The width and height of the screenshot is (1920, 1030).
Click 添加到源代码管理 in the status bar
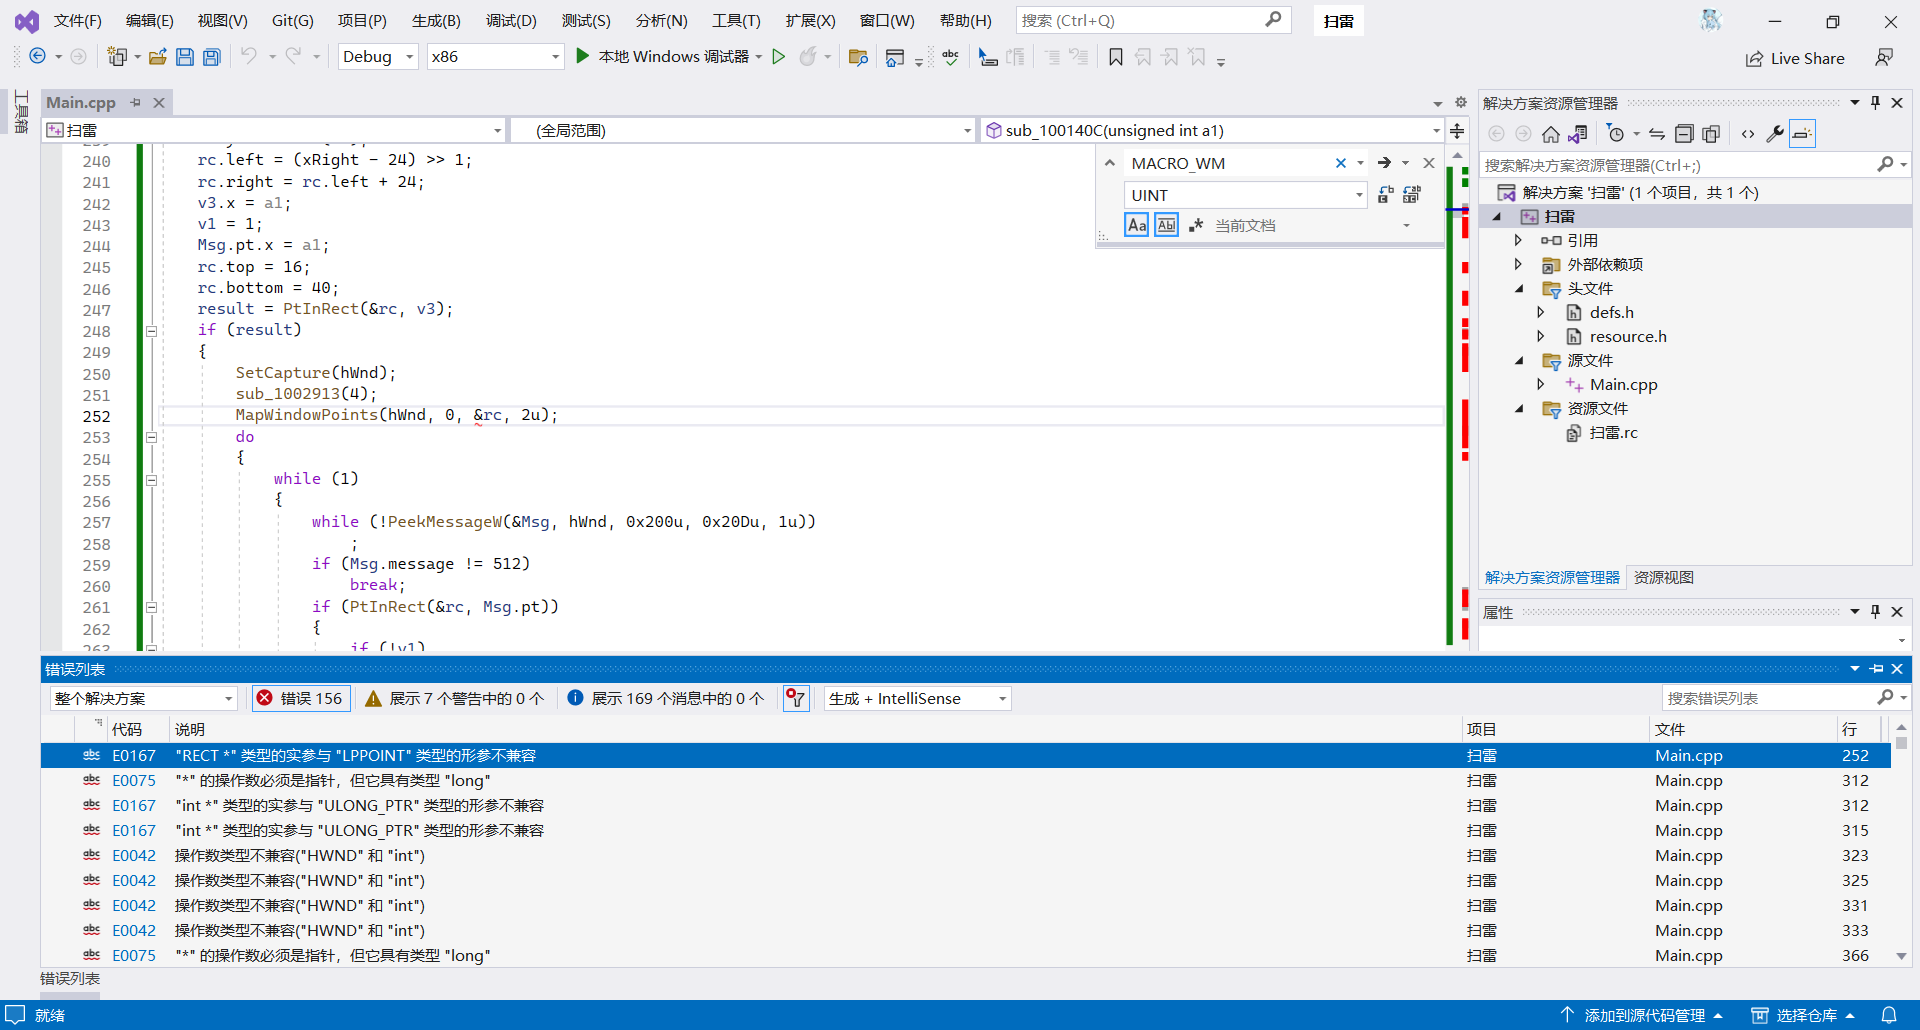1643,1015
